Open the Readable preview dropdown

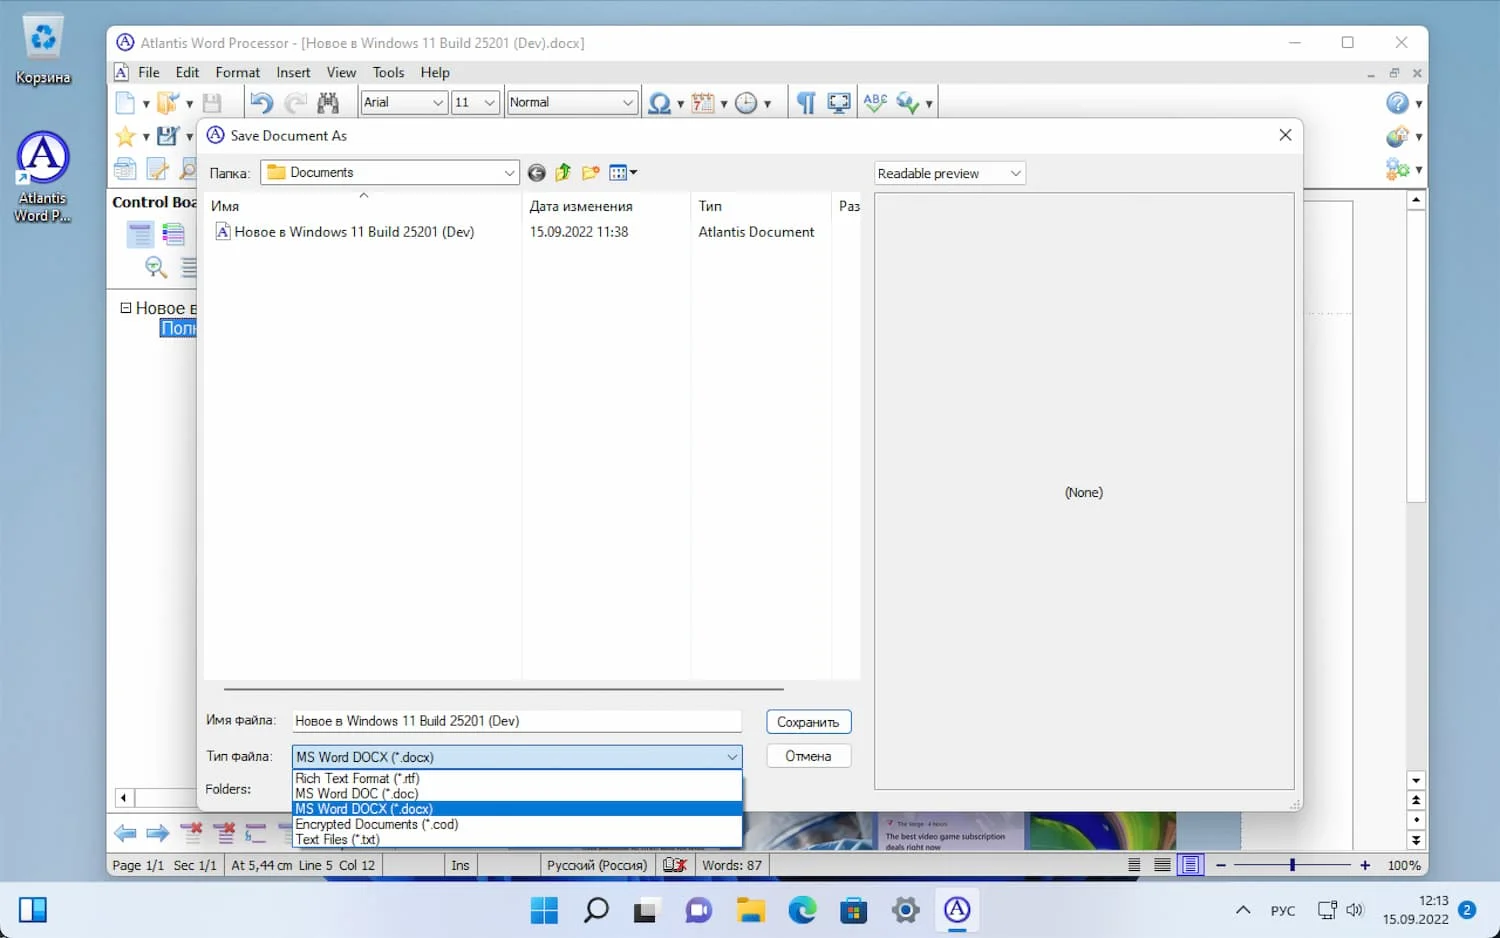coord(1015,173)
